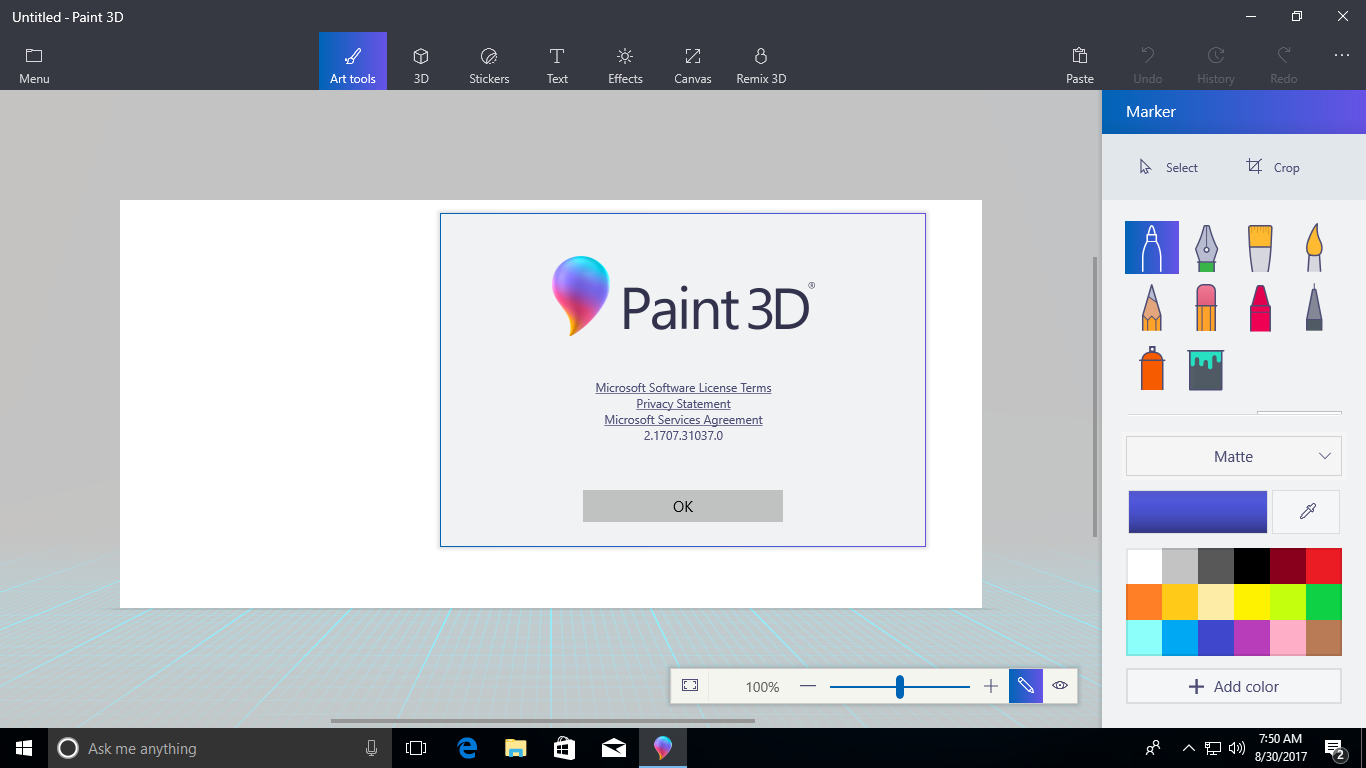The image size is (1366, 768).
Task: Select the Watercolor brush tool
Action: pyautogui.click(x=1314, y=247)
